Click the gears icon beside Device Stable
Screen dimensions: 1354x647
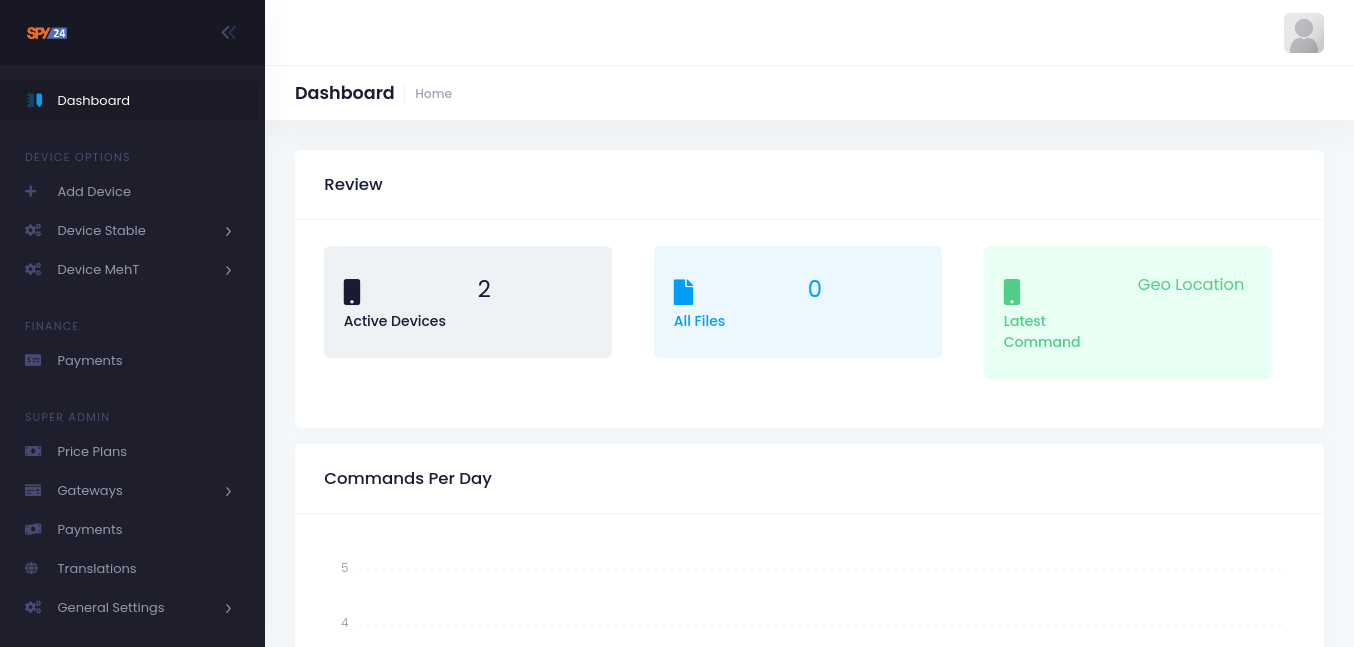point(33,230)
